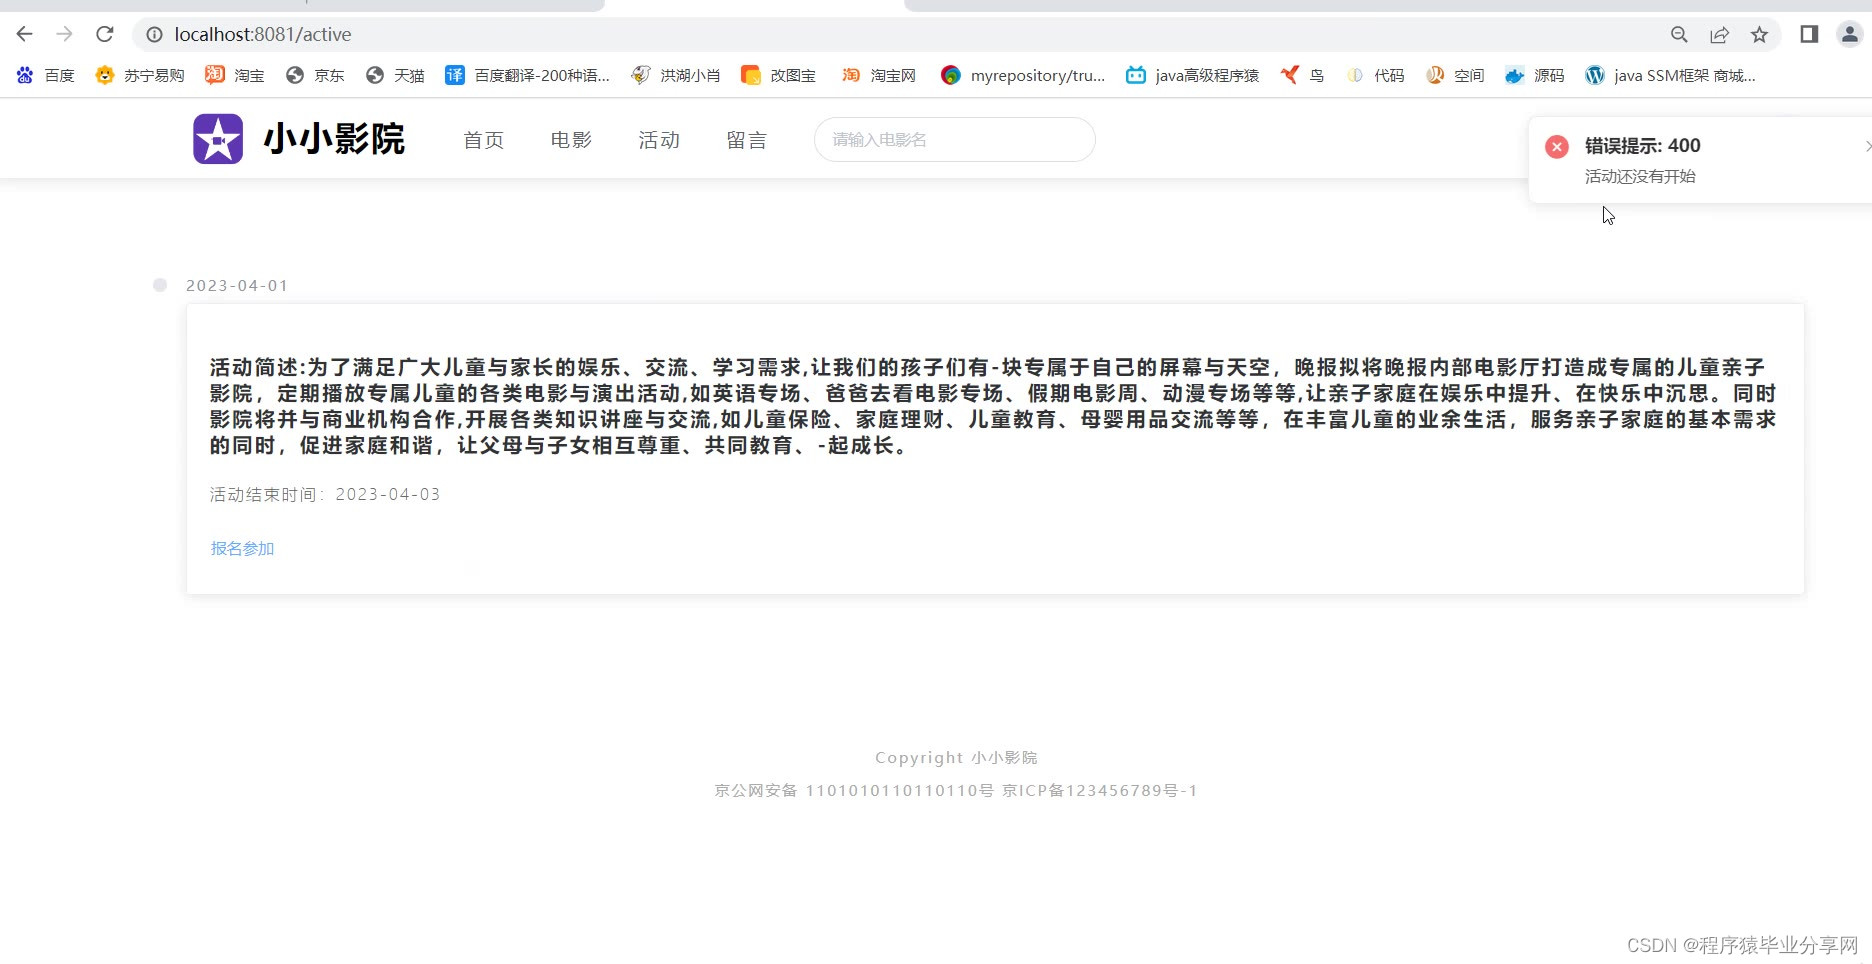Click the Copyright 小小影院 footer text
Image resolution: width=1872 pixels, height=964 pixels.
pos(956,758)
